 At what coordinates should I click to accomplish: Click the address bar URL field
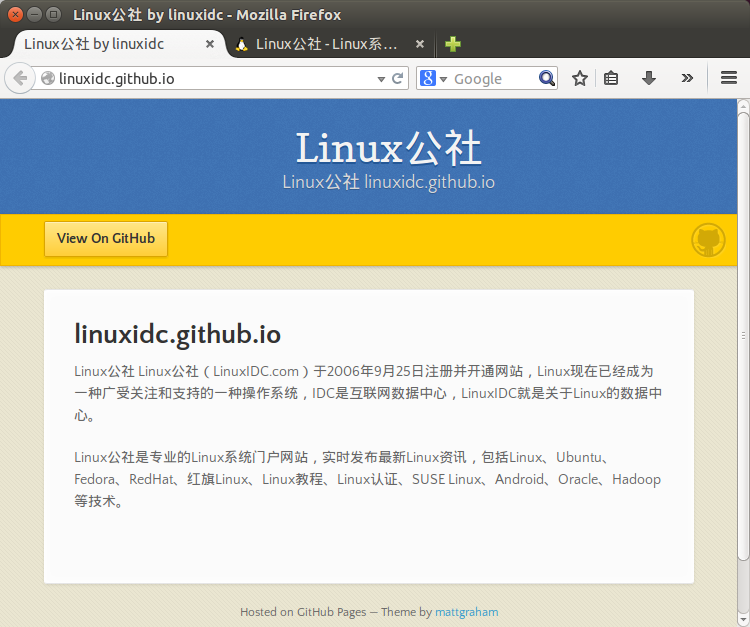click(216, 78)
